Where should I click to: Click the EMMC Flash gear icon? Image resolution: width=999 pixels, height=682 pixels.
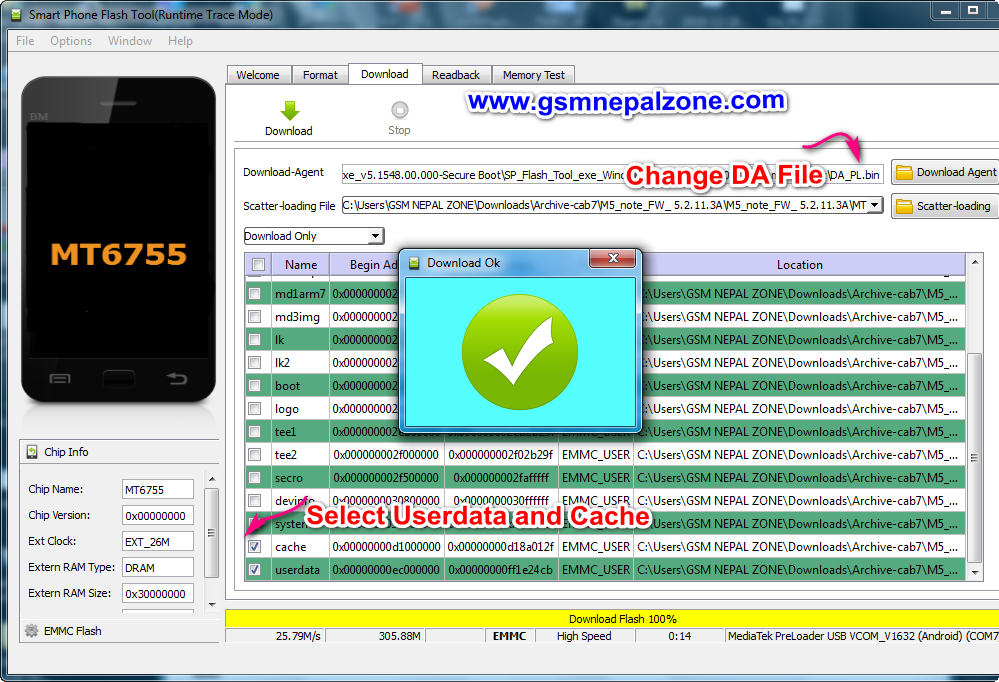pos(31,631)
